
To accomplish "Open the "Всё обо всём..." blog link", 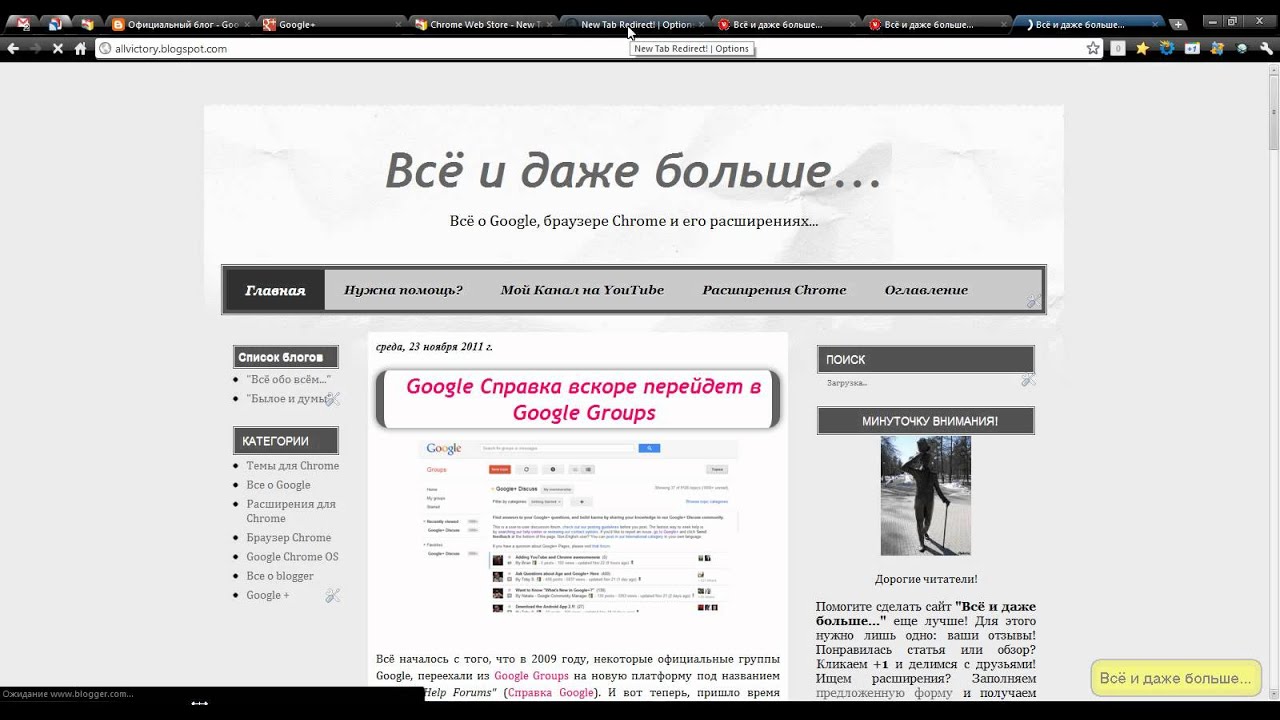I will tap(288, 379).
